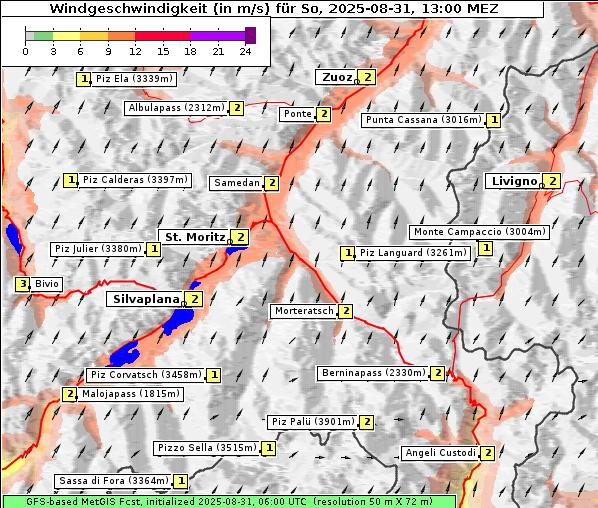Click the wind value badge next to Zuoz
598x508 pixels.
(367, 77)
